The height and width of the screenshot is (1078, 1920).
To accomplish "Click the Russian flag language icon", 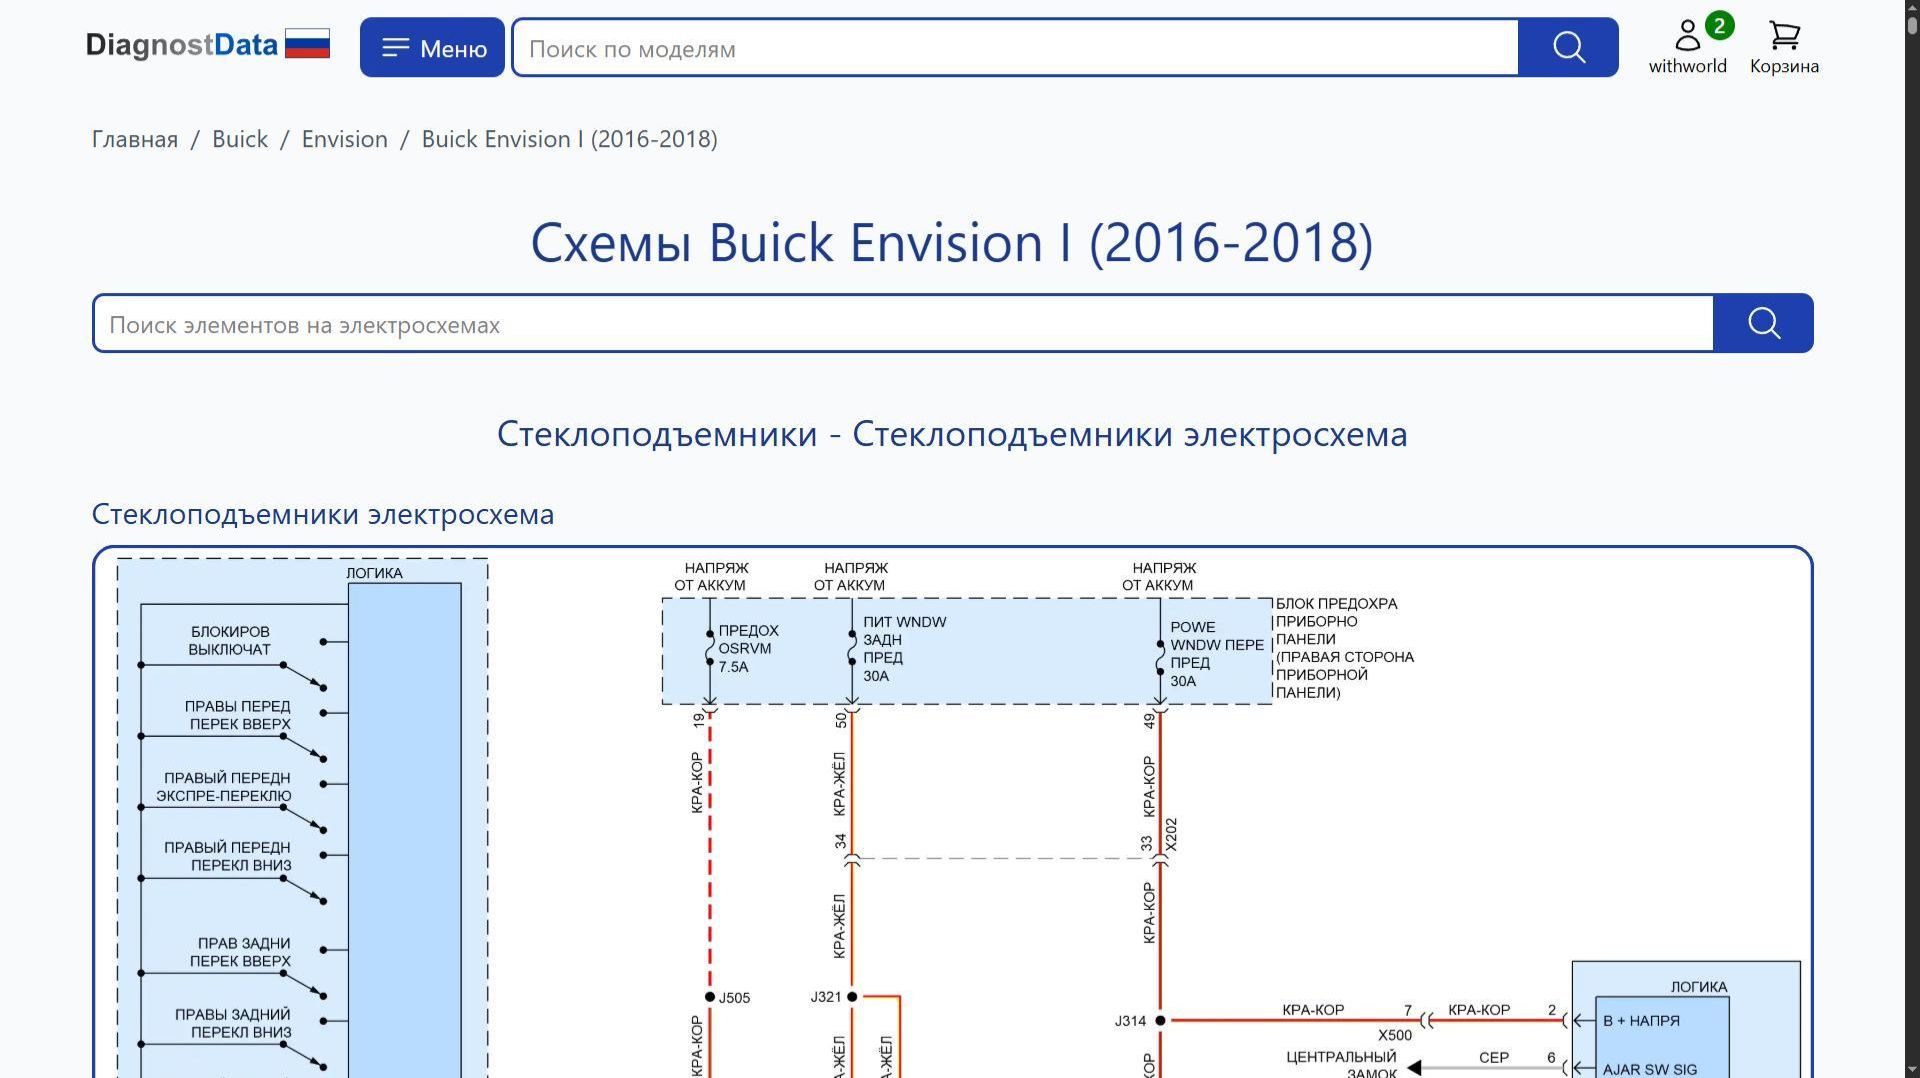I will pyautogui.click(x=307, y=44).
